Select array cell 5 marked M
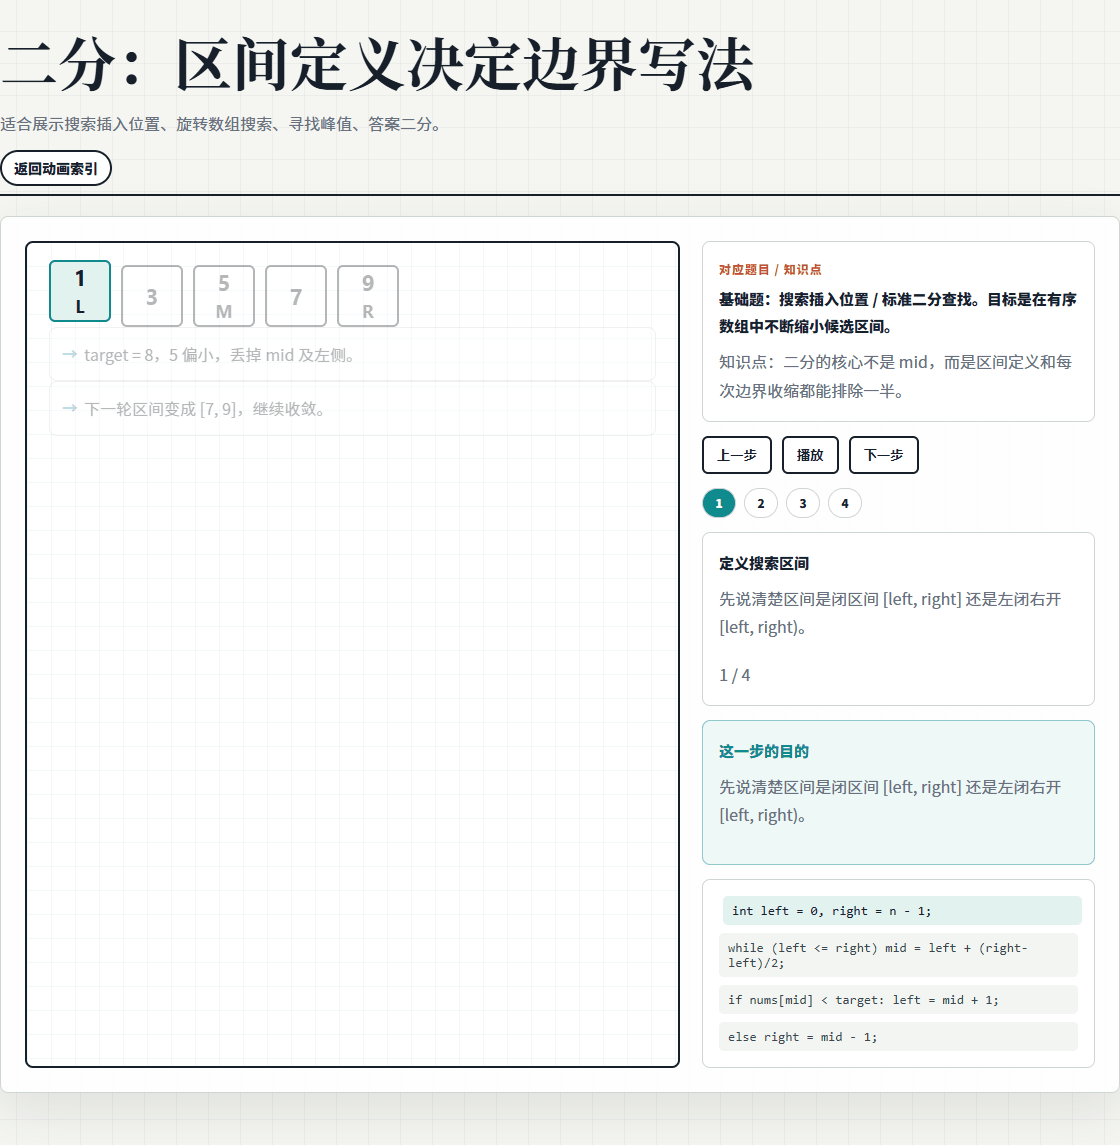 click(x=223, y=296)
